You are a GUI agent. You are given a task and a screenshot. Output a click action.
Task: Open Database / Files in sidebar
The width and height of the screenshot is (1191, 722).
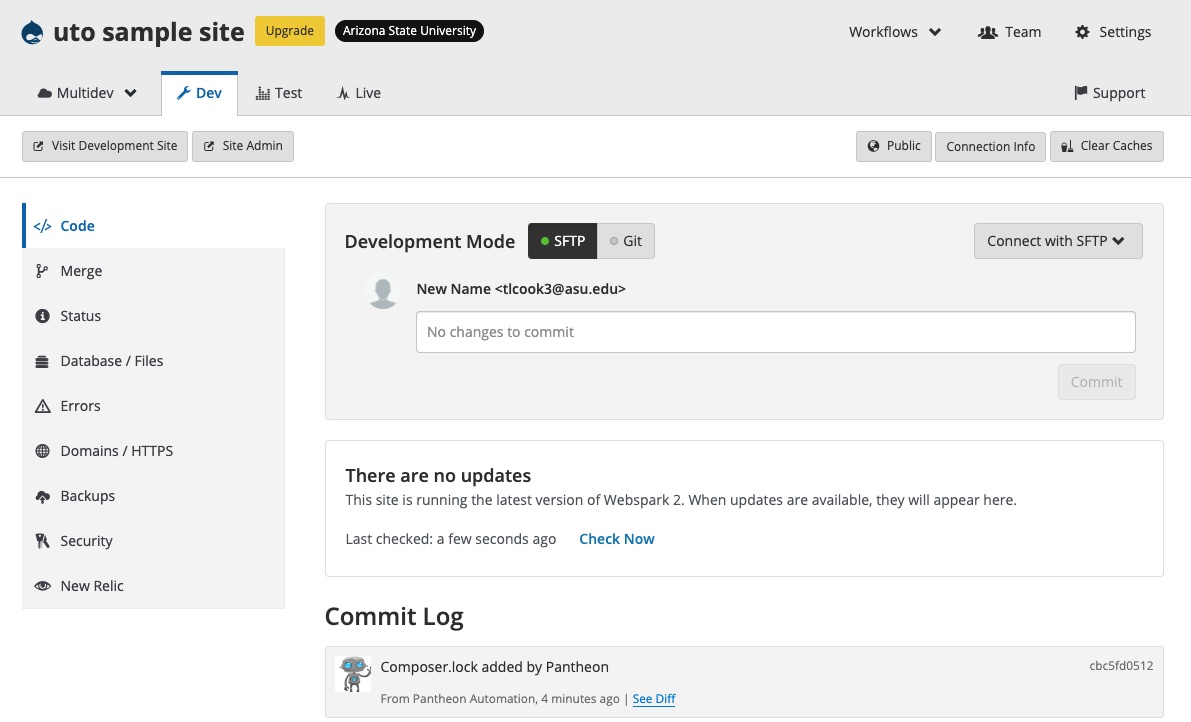[x=153, y=361]
